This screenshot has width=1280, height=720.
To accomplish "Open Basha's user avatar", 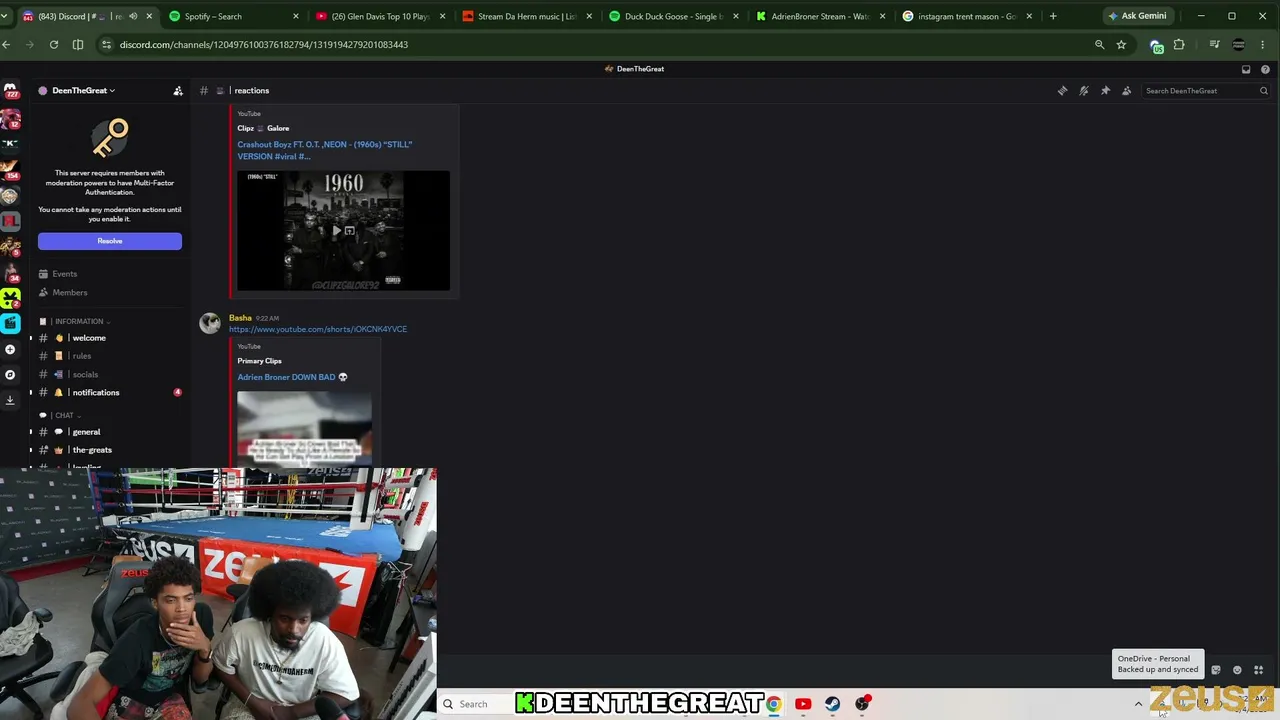I will tap(210, 323).
